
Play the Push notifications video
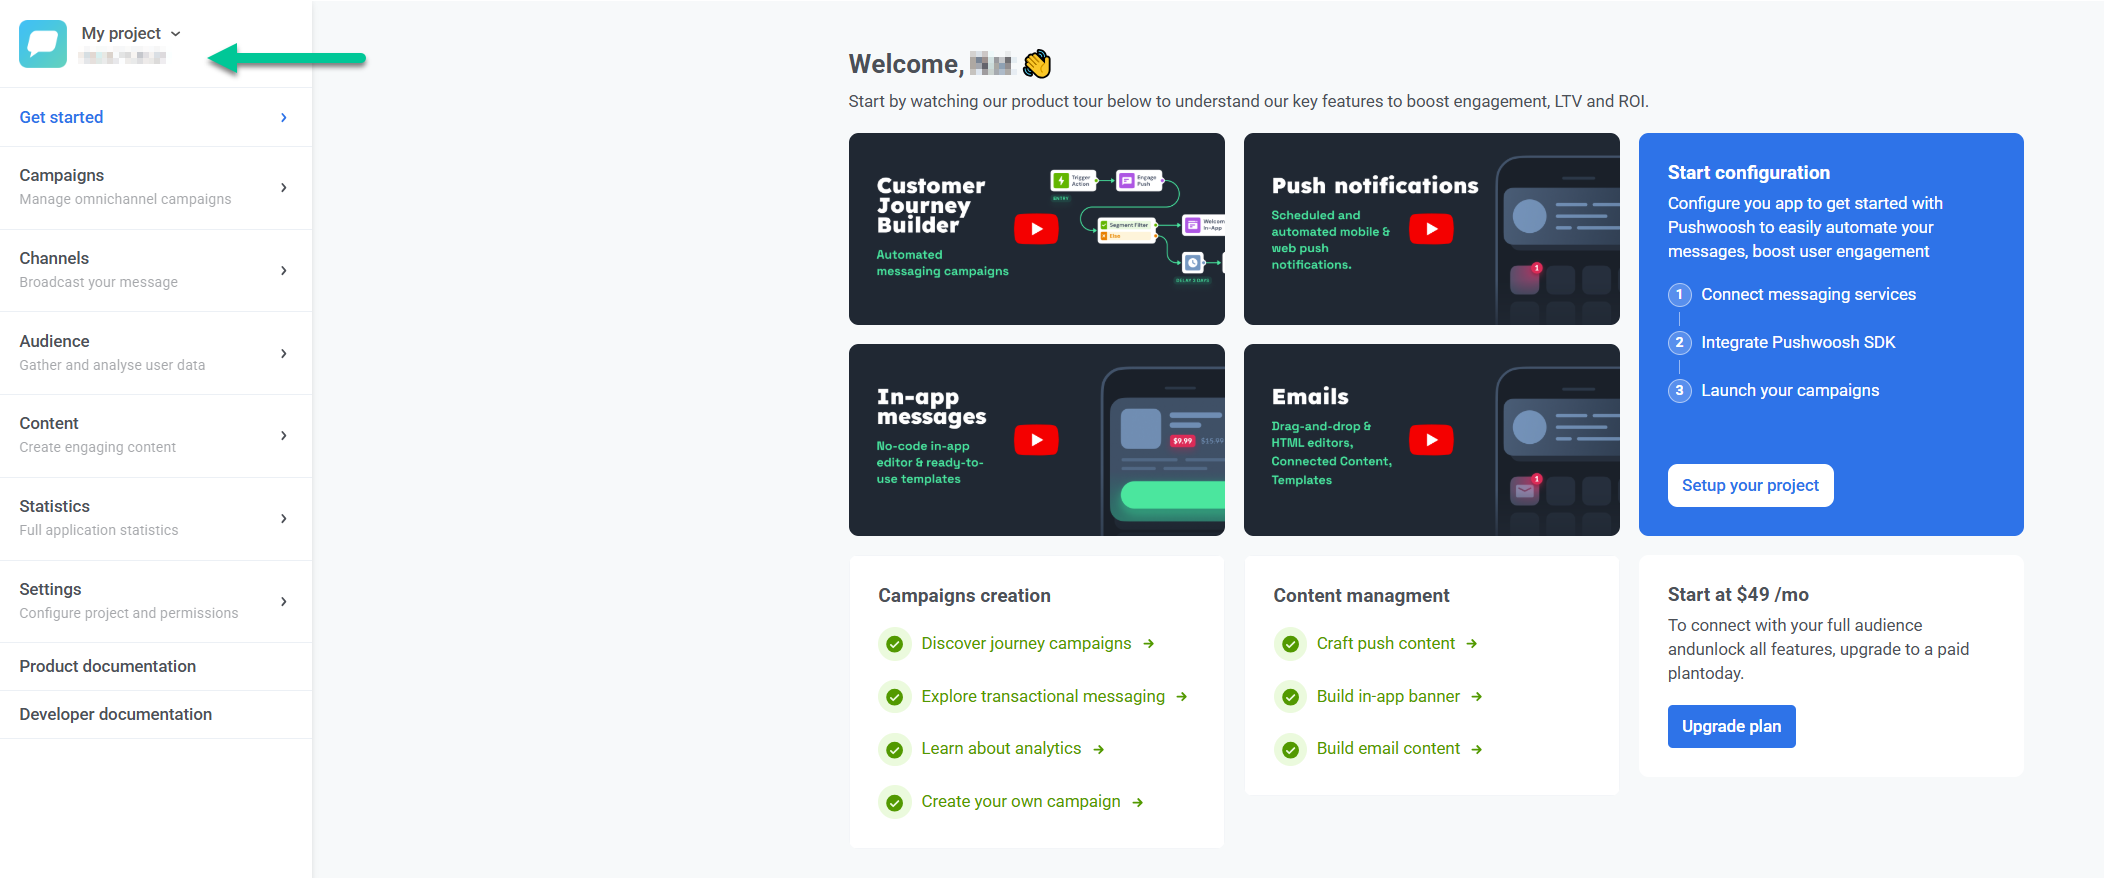pos(1431,229)
